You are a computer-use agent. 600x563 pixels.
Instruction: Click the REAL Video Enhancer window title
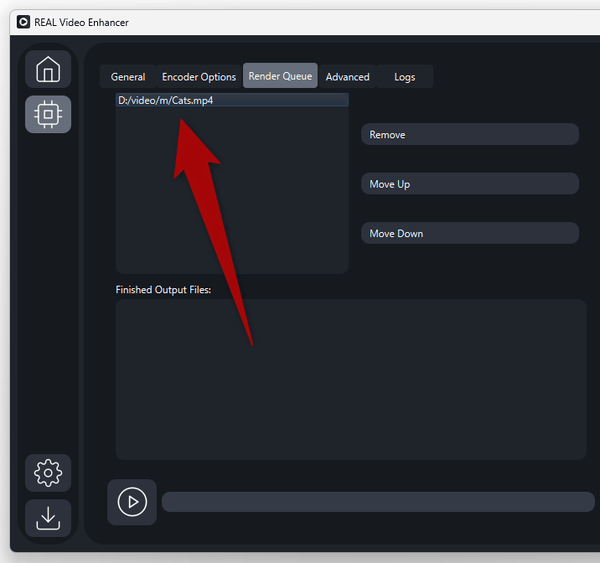83,22
